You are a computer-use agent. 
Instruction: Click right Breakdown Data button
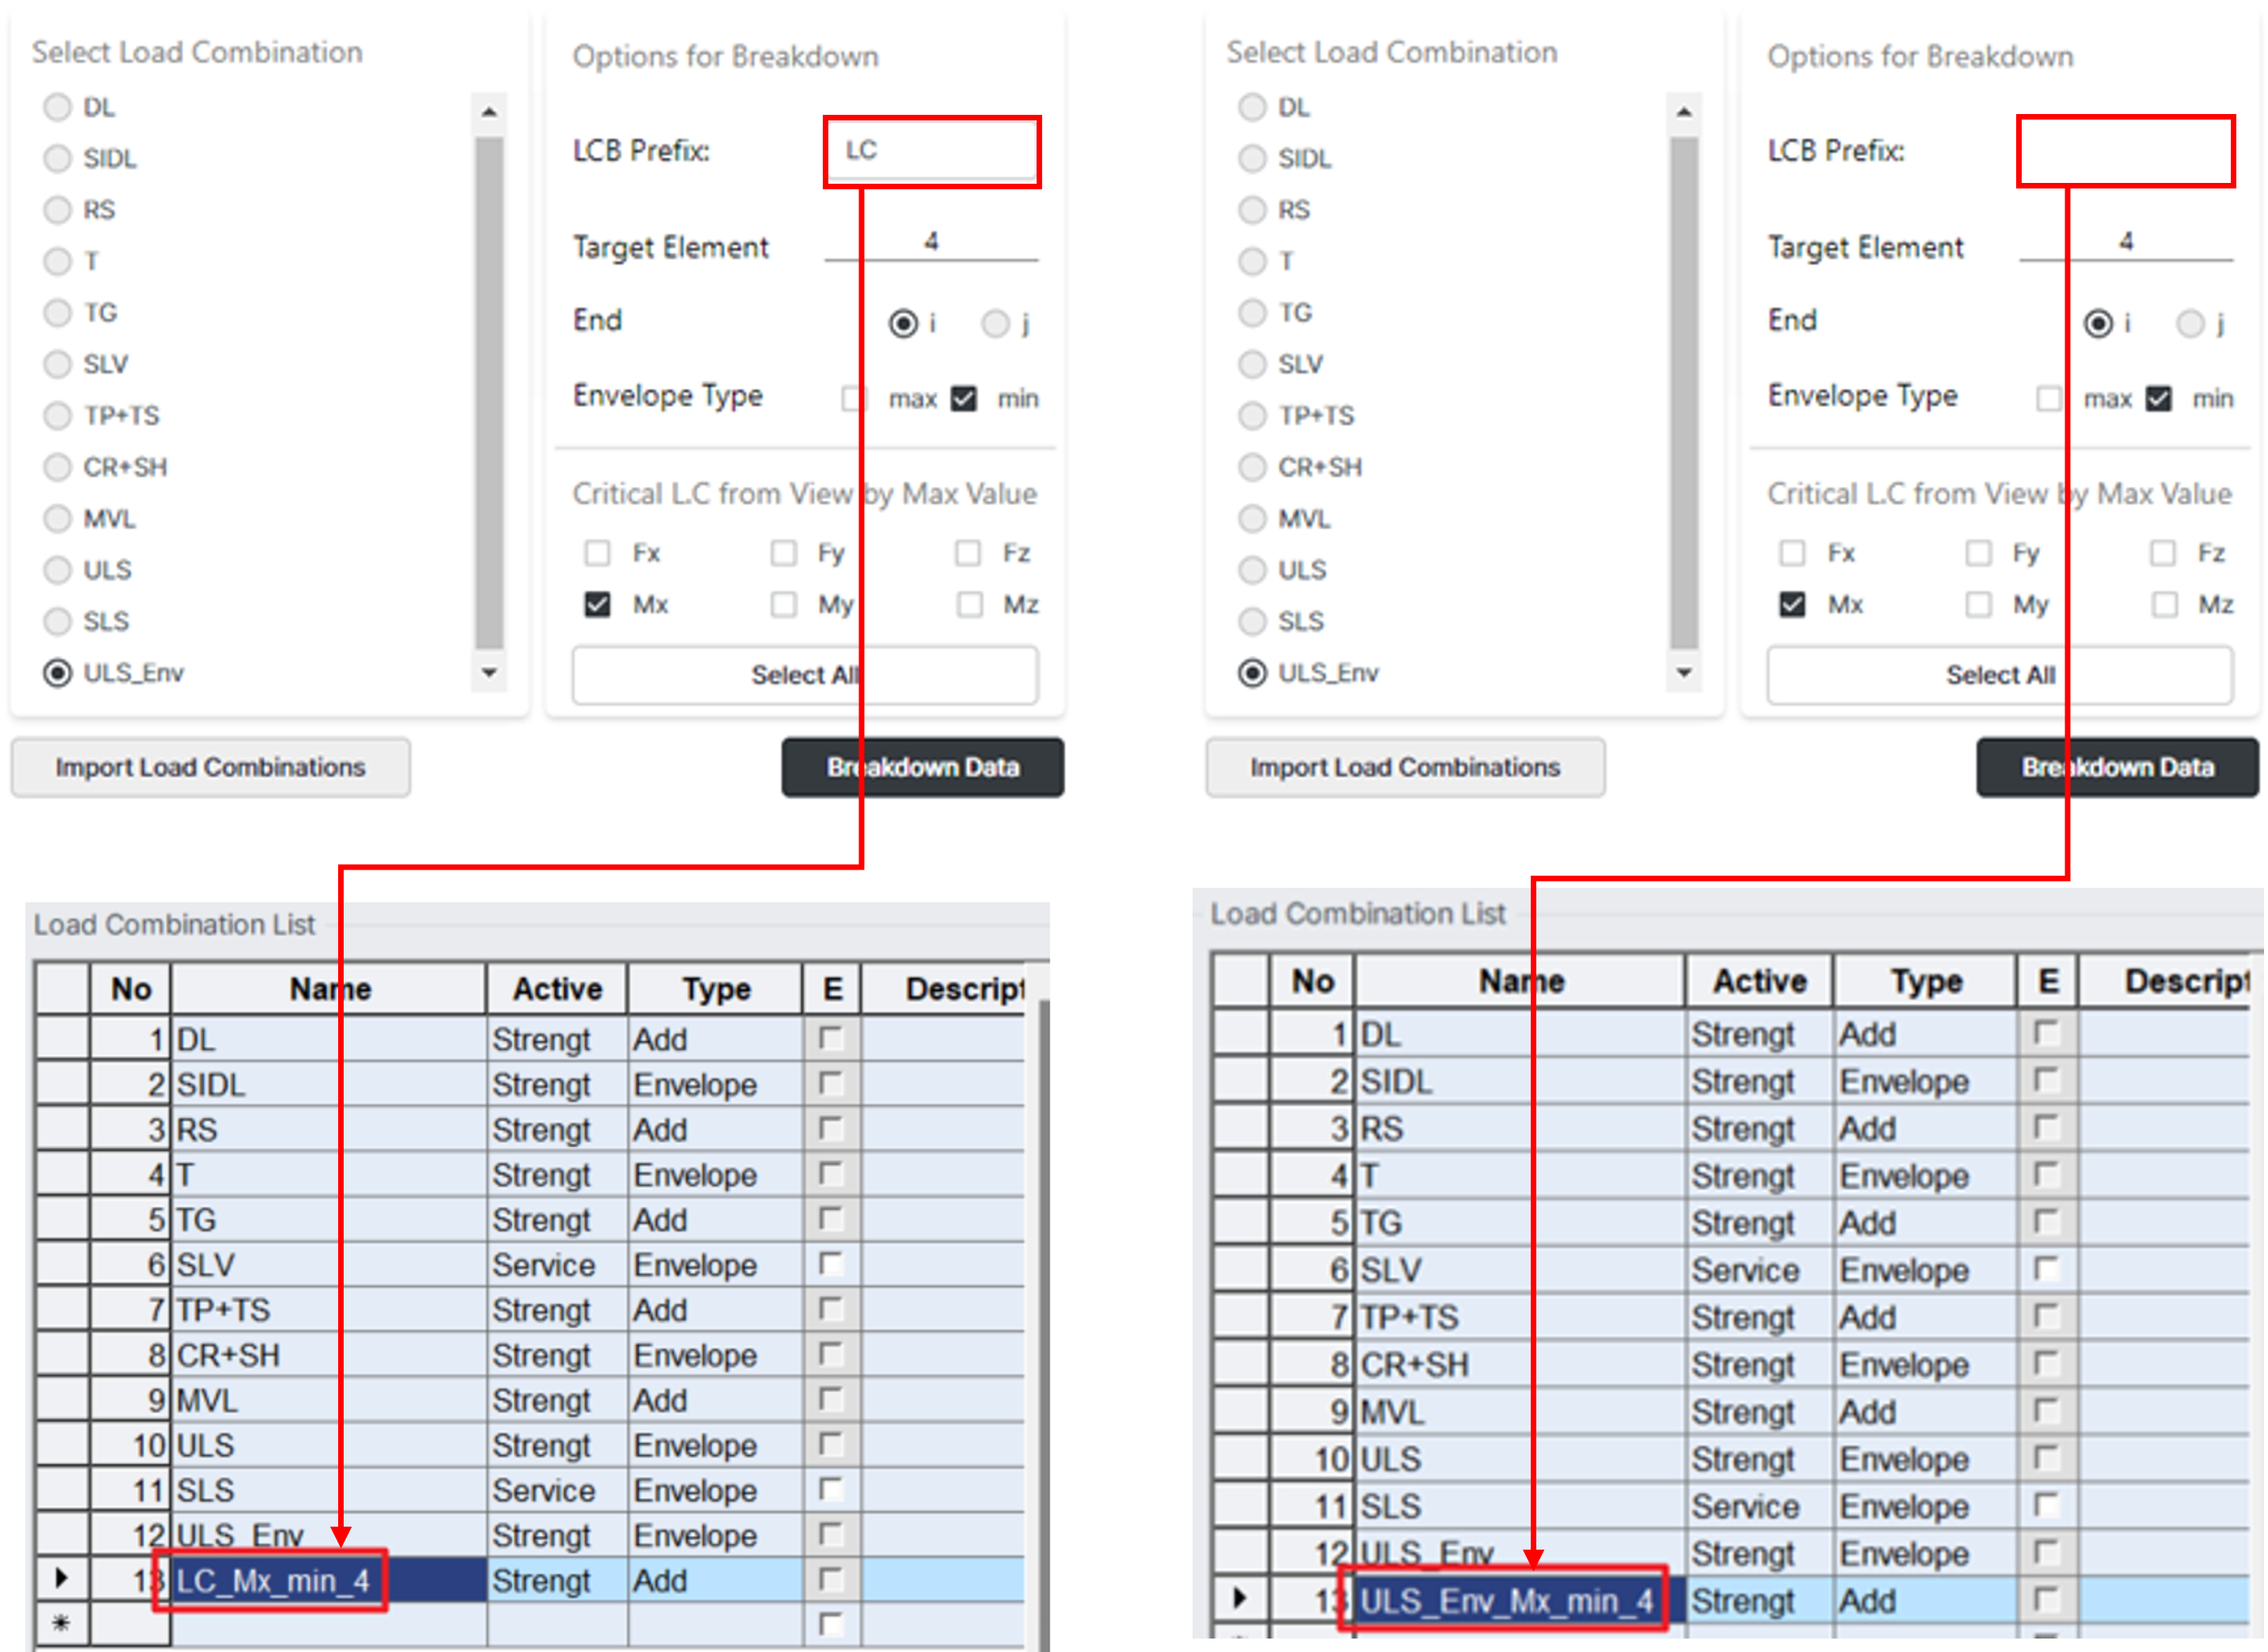(2117, 767)
